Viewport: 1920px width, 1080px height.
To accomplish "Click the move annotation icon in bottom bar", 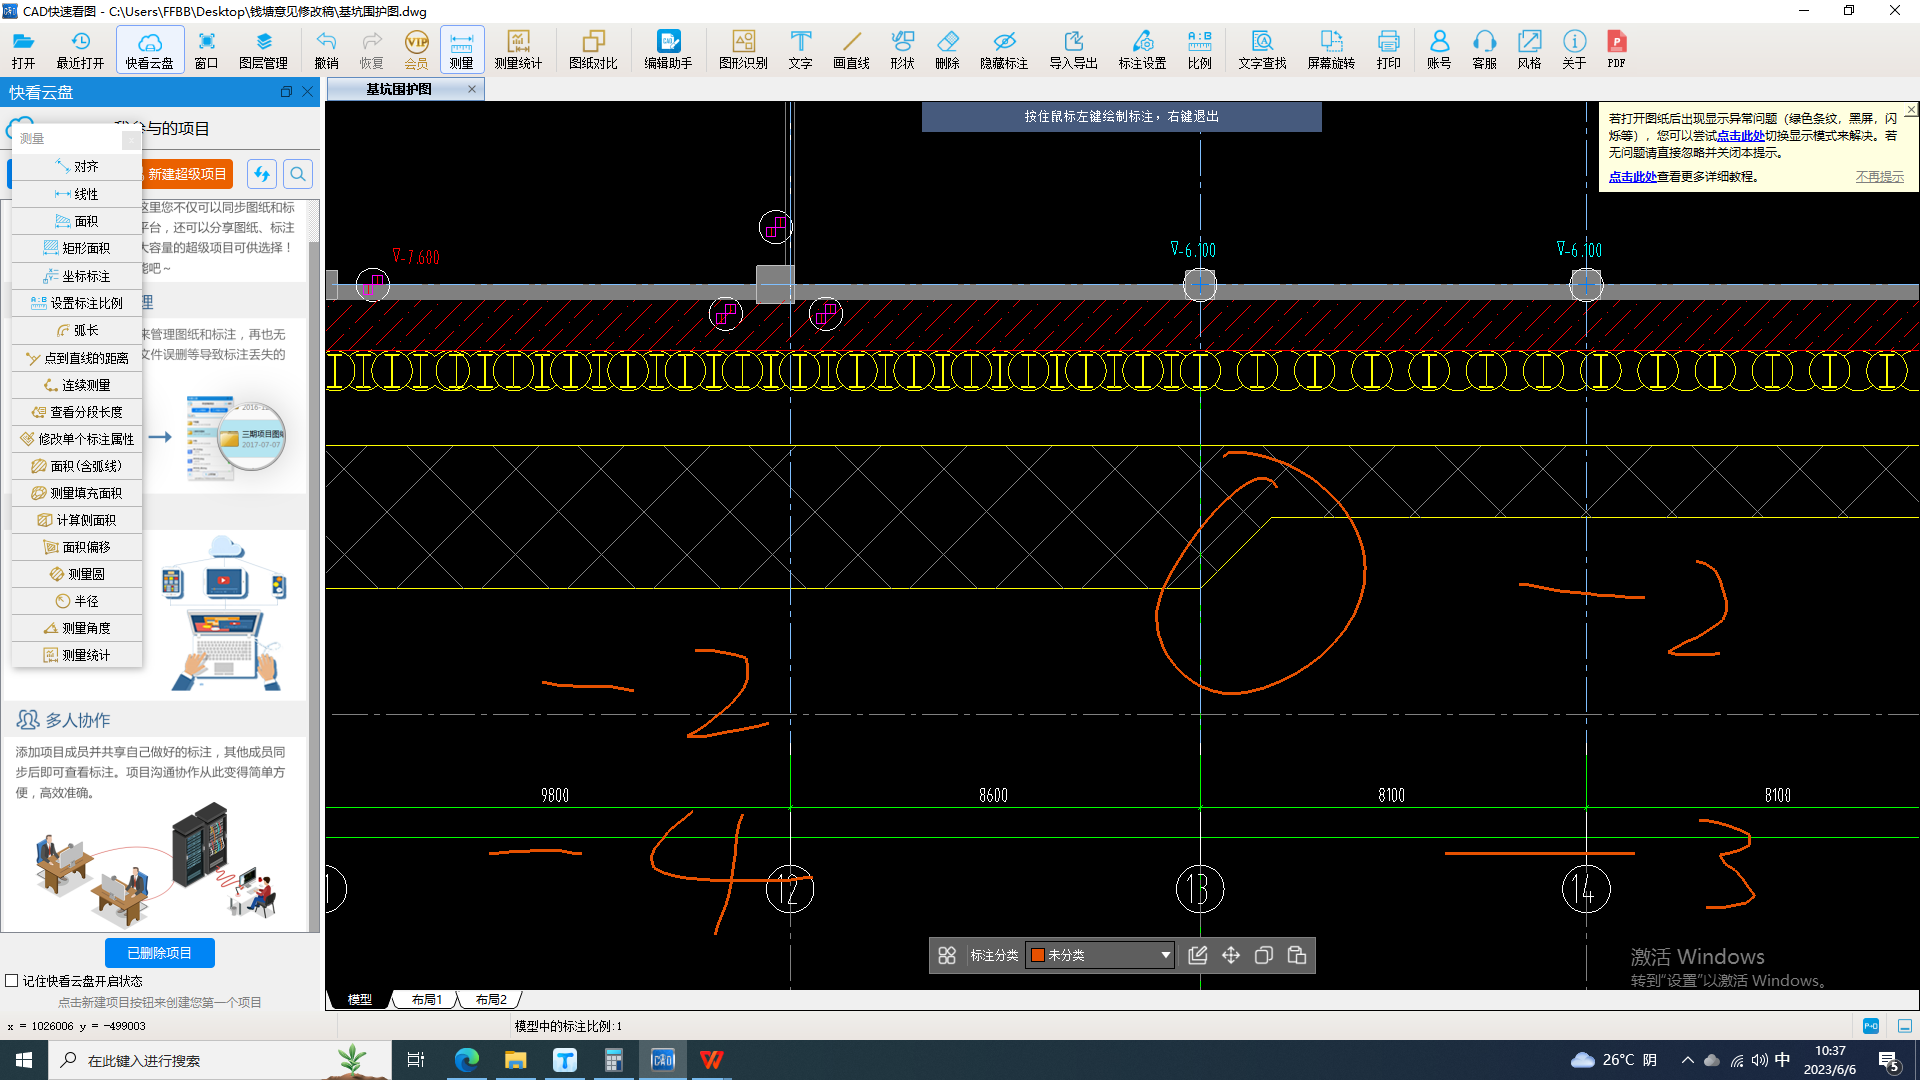I will (1231, 955).
